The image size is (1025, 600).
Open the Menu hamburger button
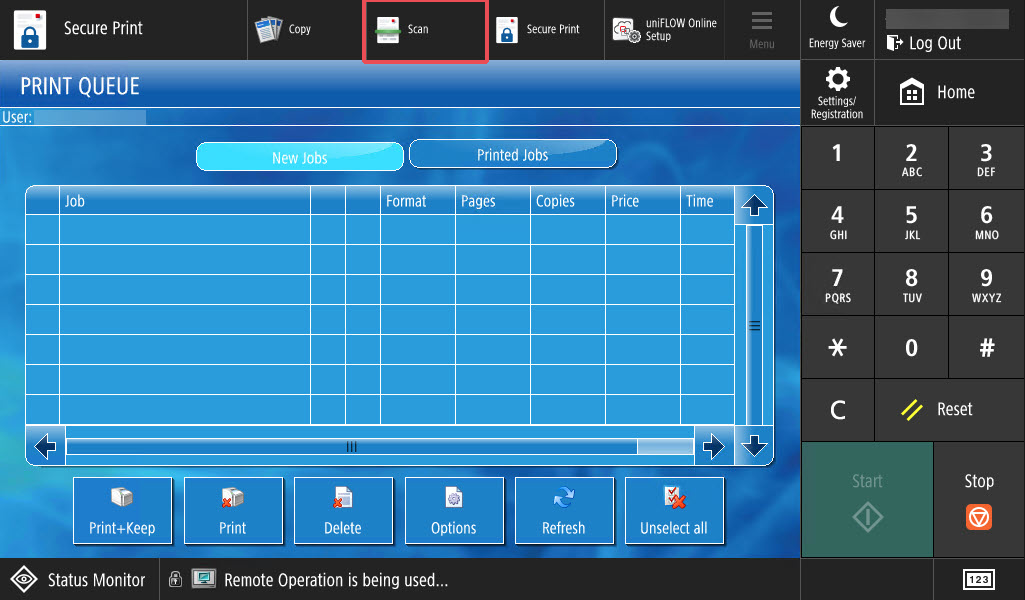point(762,29)
